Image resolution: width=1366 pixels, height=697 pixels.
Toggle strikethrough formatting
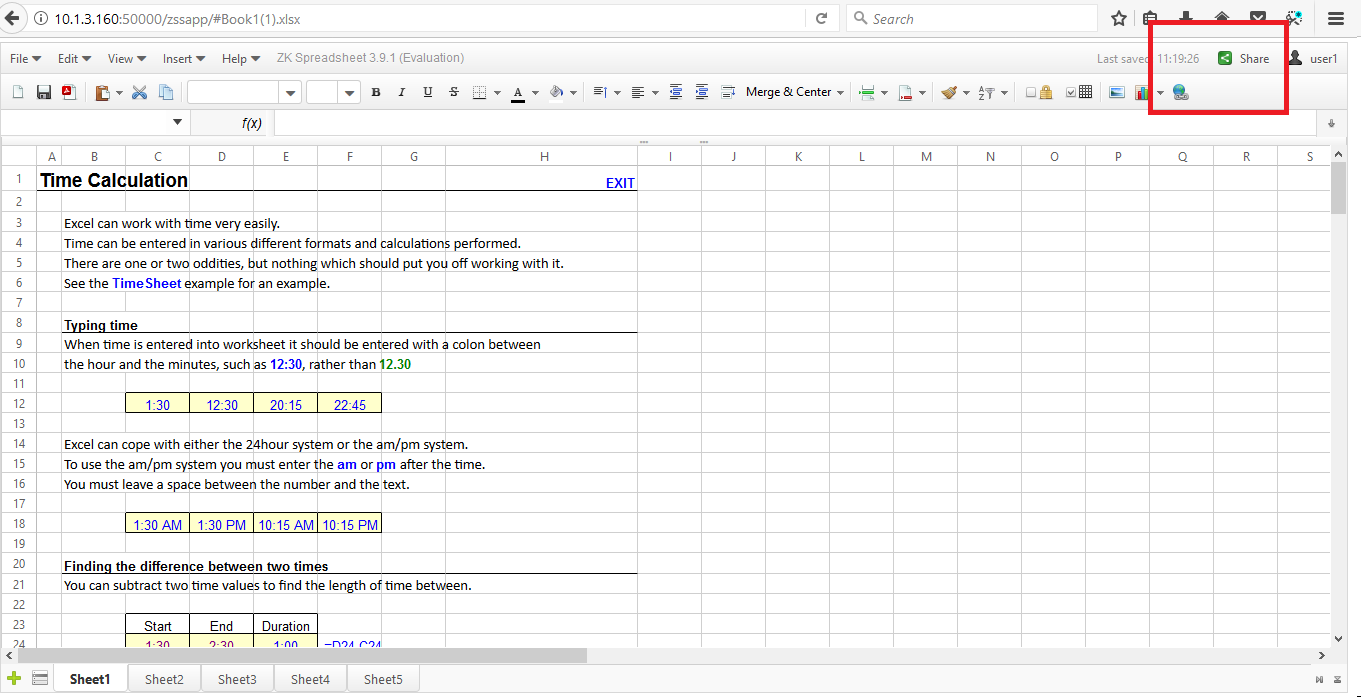pos(453,92)
